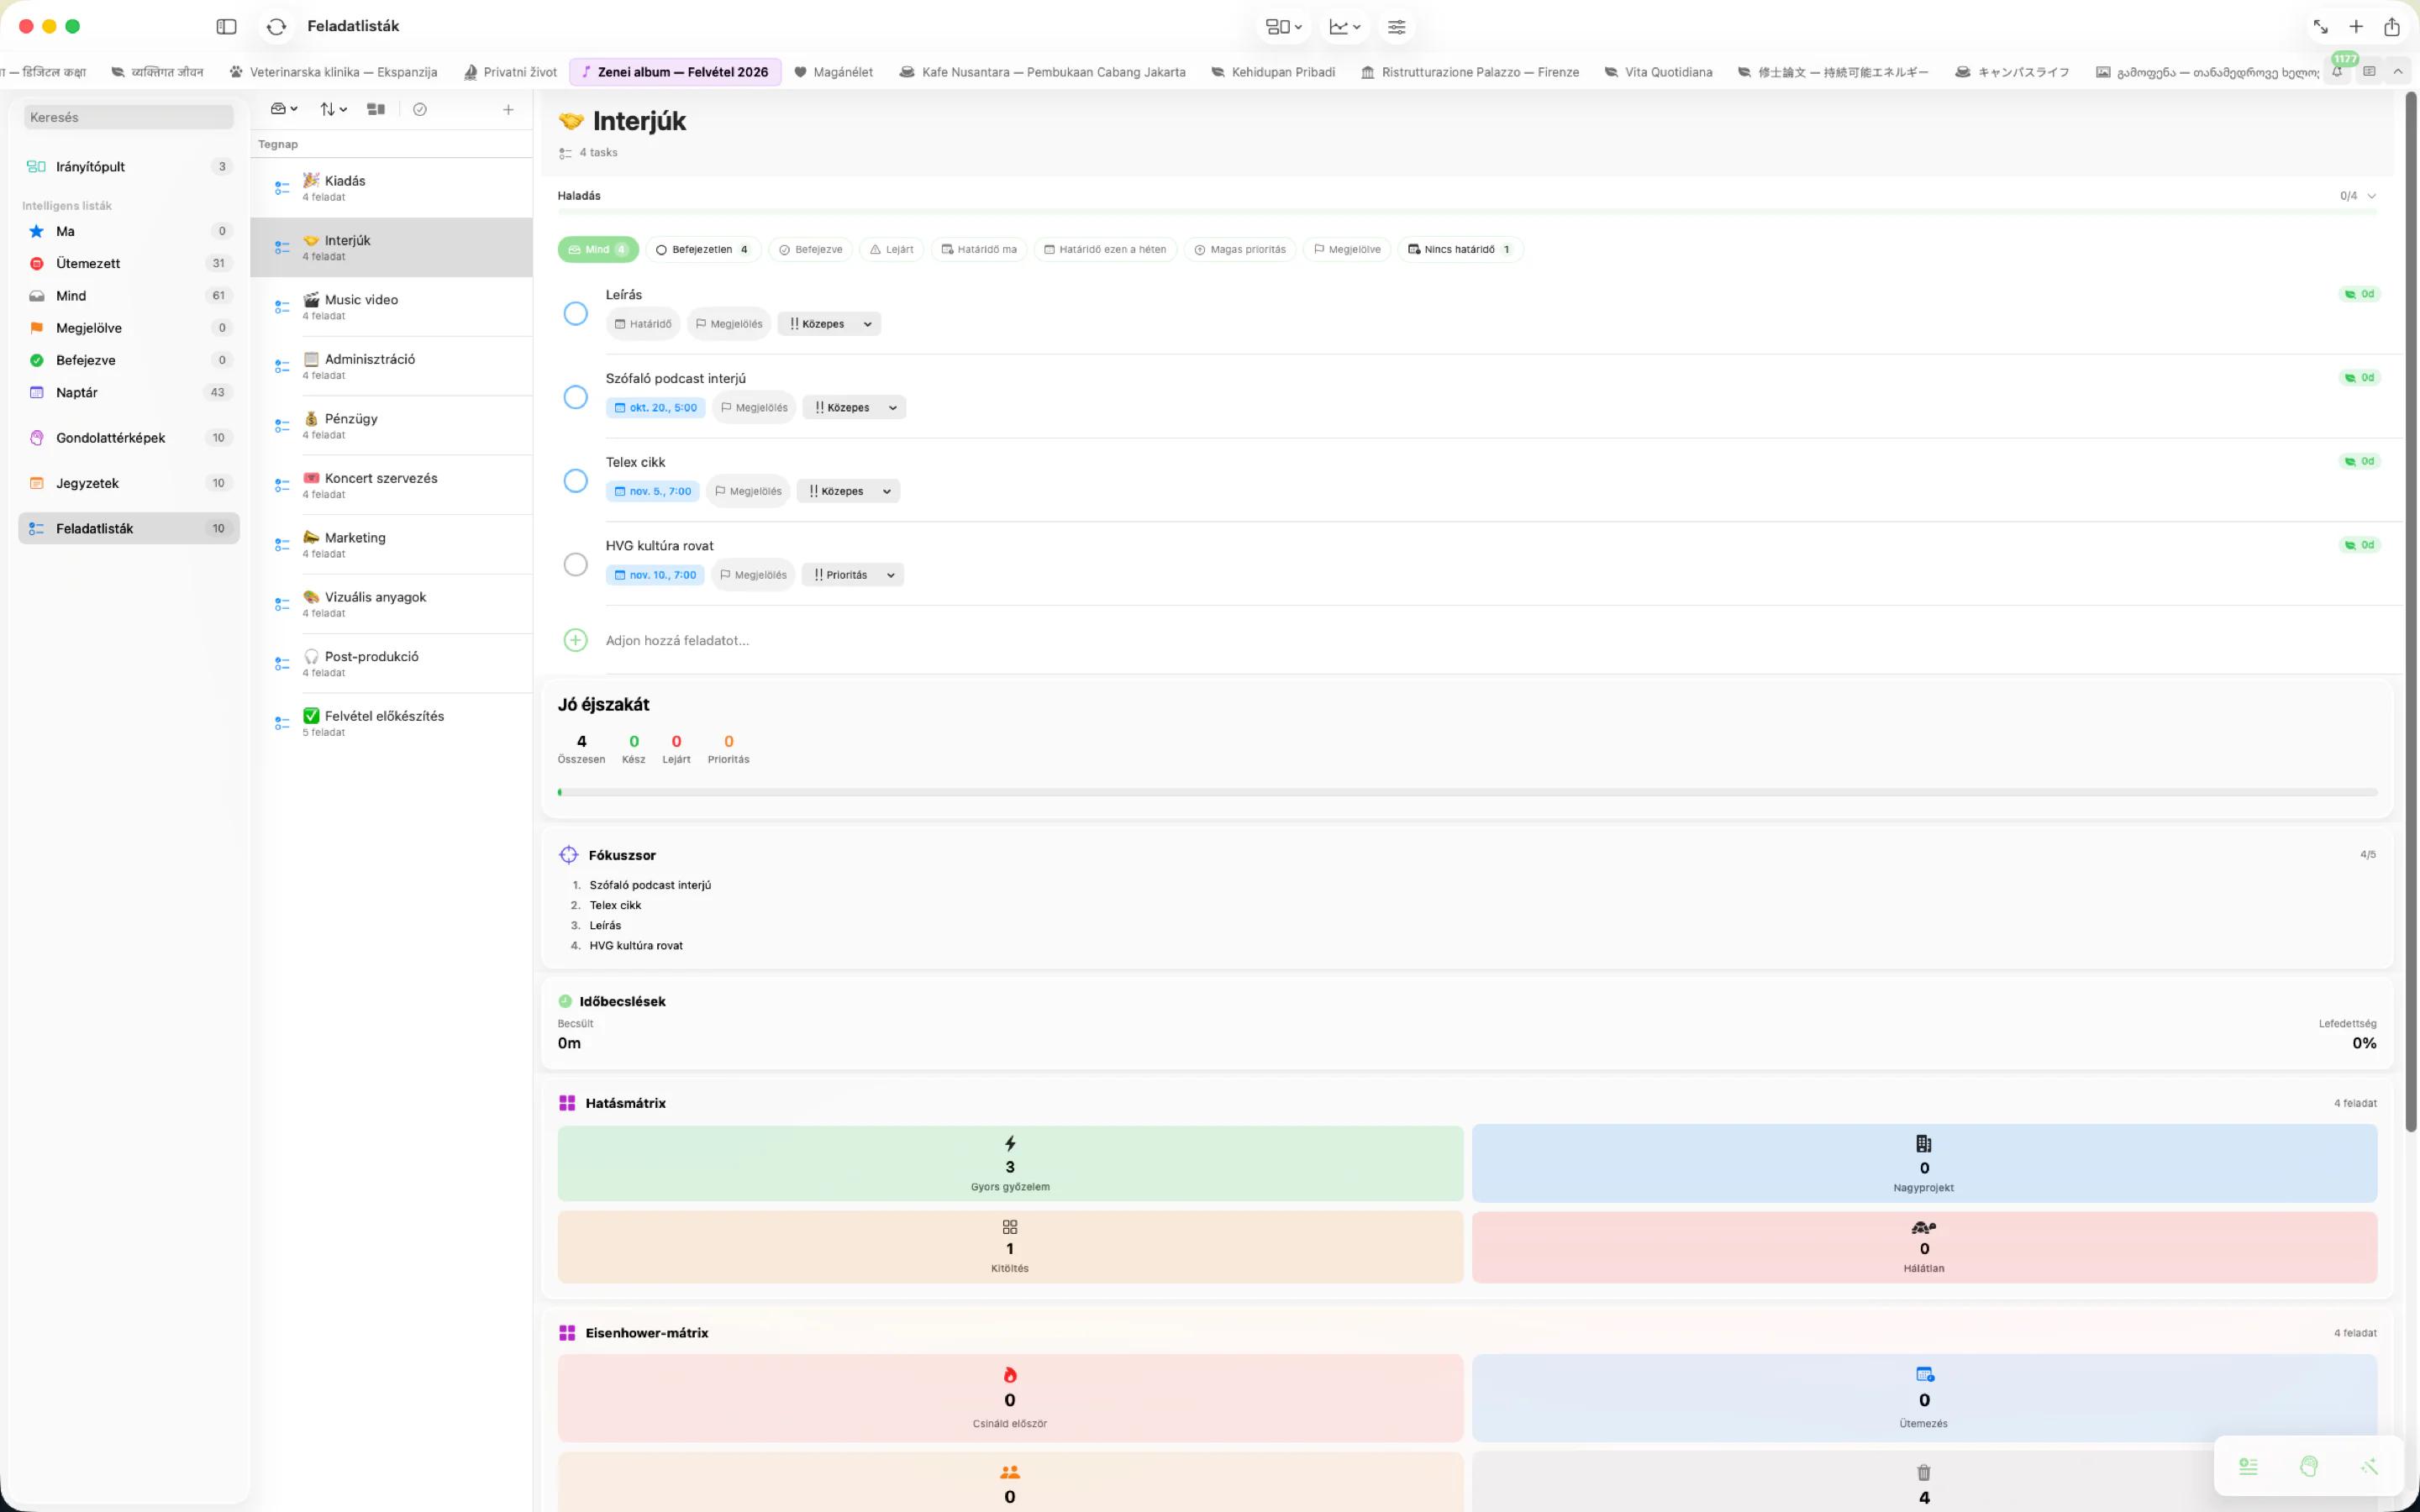Mark Telex cikk task as complete
The height and width of the screenshot is (1512, 2420).
coord(575,481)
